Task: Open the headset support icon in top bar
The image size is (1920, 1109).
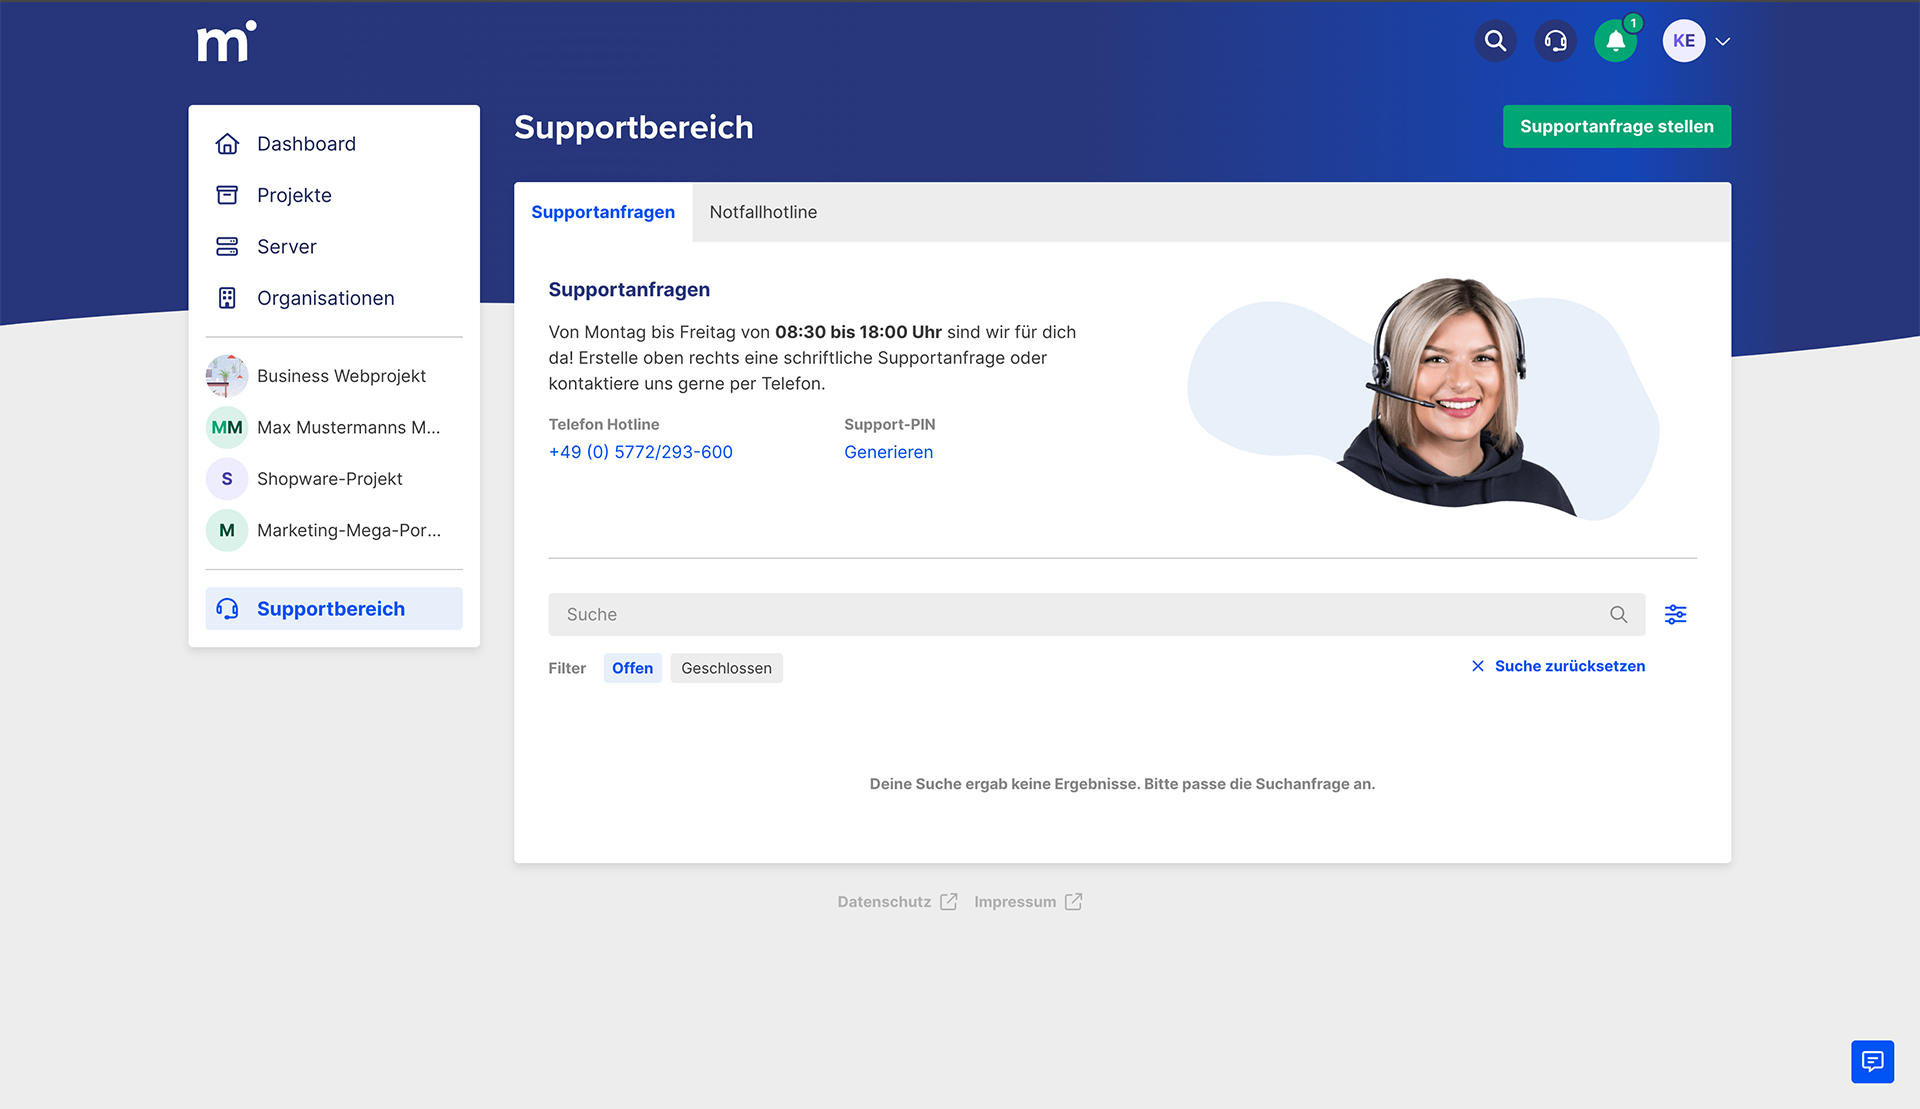Action: point(1555,41)
